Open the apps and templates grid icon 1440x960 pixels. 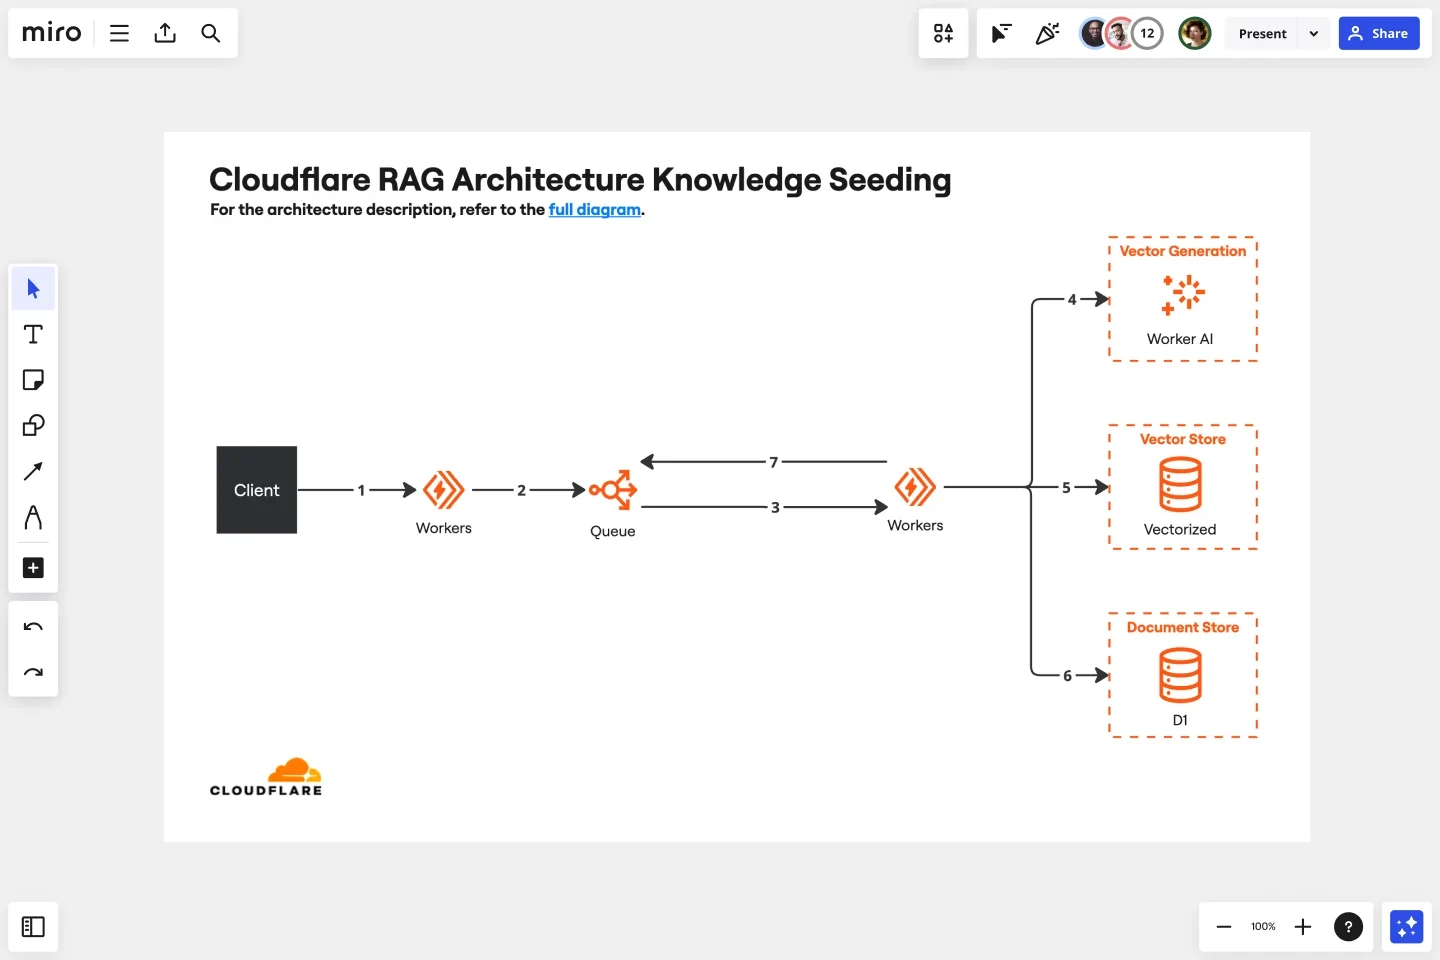(943, 33)
